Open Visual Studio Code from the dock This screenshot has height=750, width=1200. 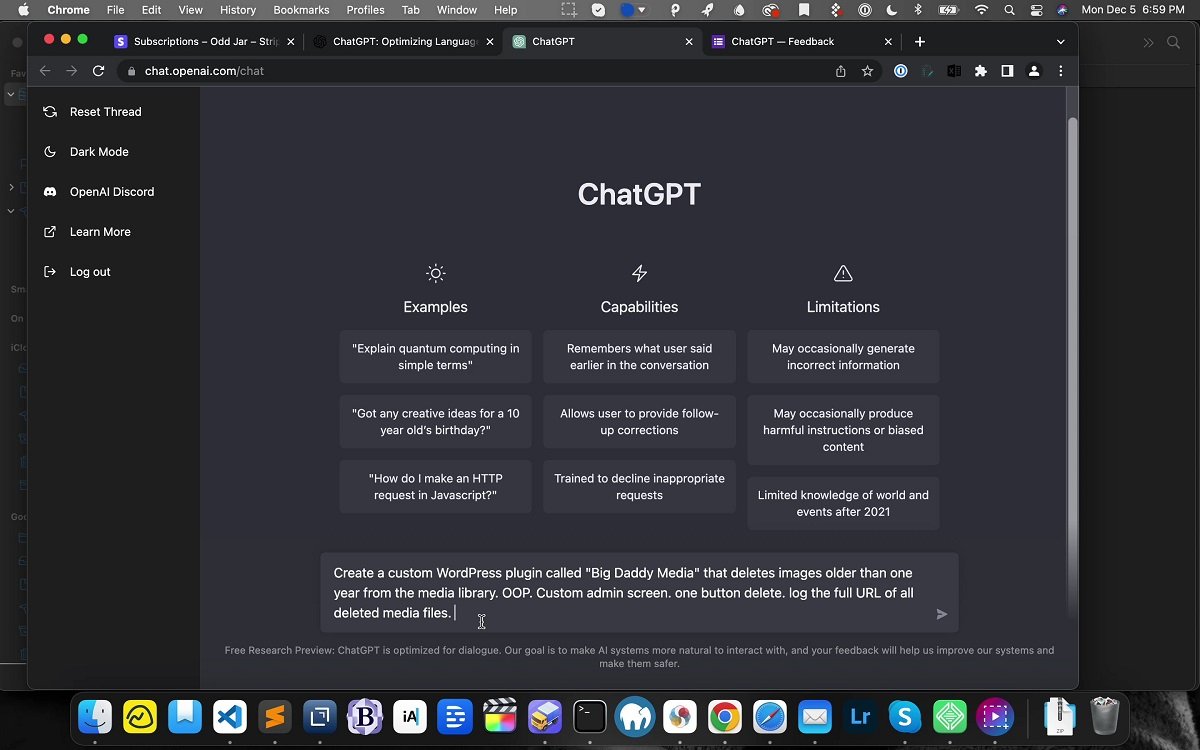pyautogui.click(x=230, y=717)
